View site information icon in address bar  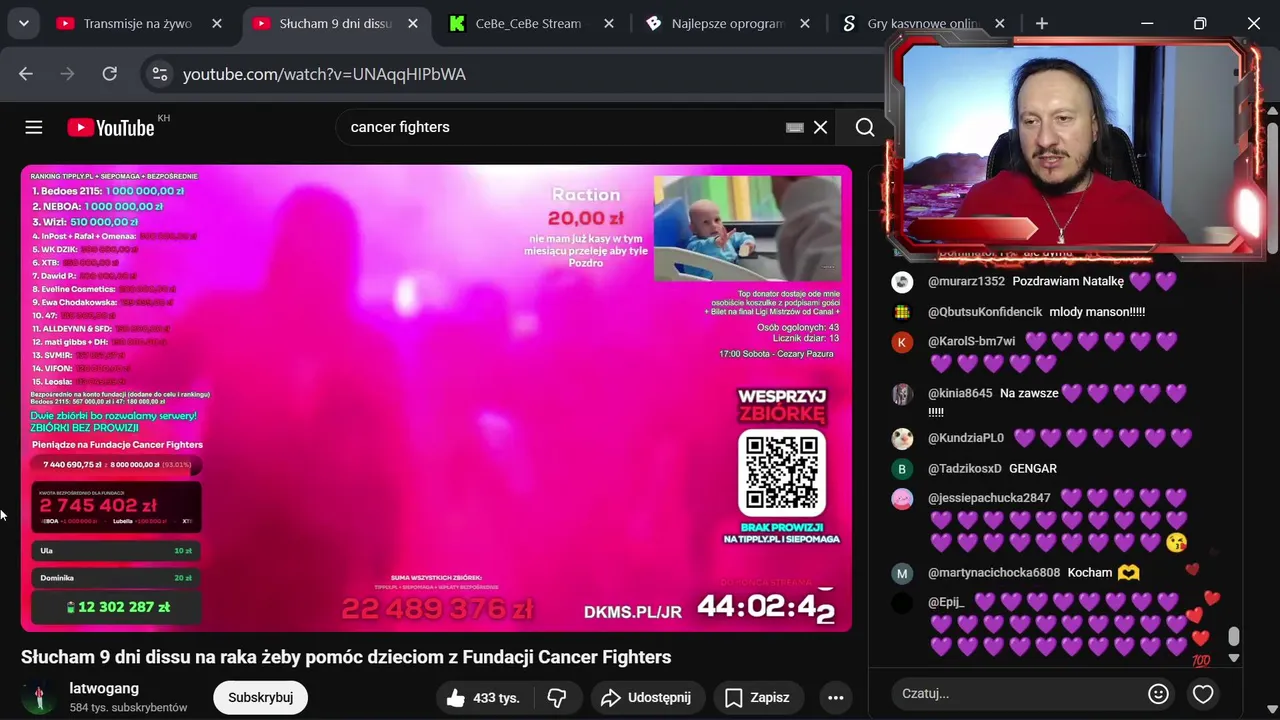pos(158,74)
